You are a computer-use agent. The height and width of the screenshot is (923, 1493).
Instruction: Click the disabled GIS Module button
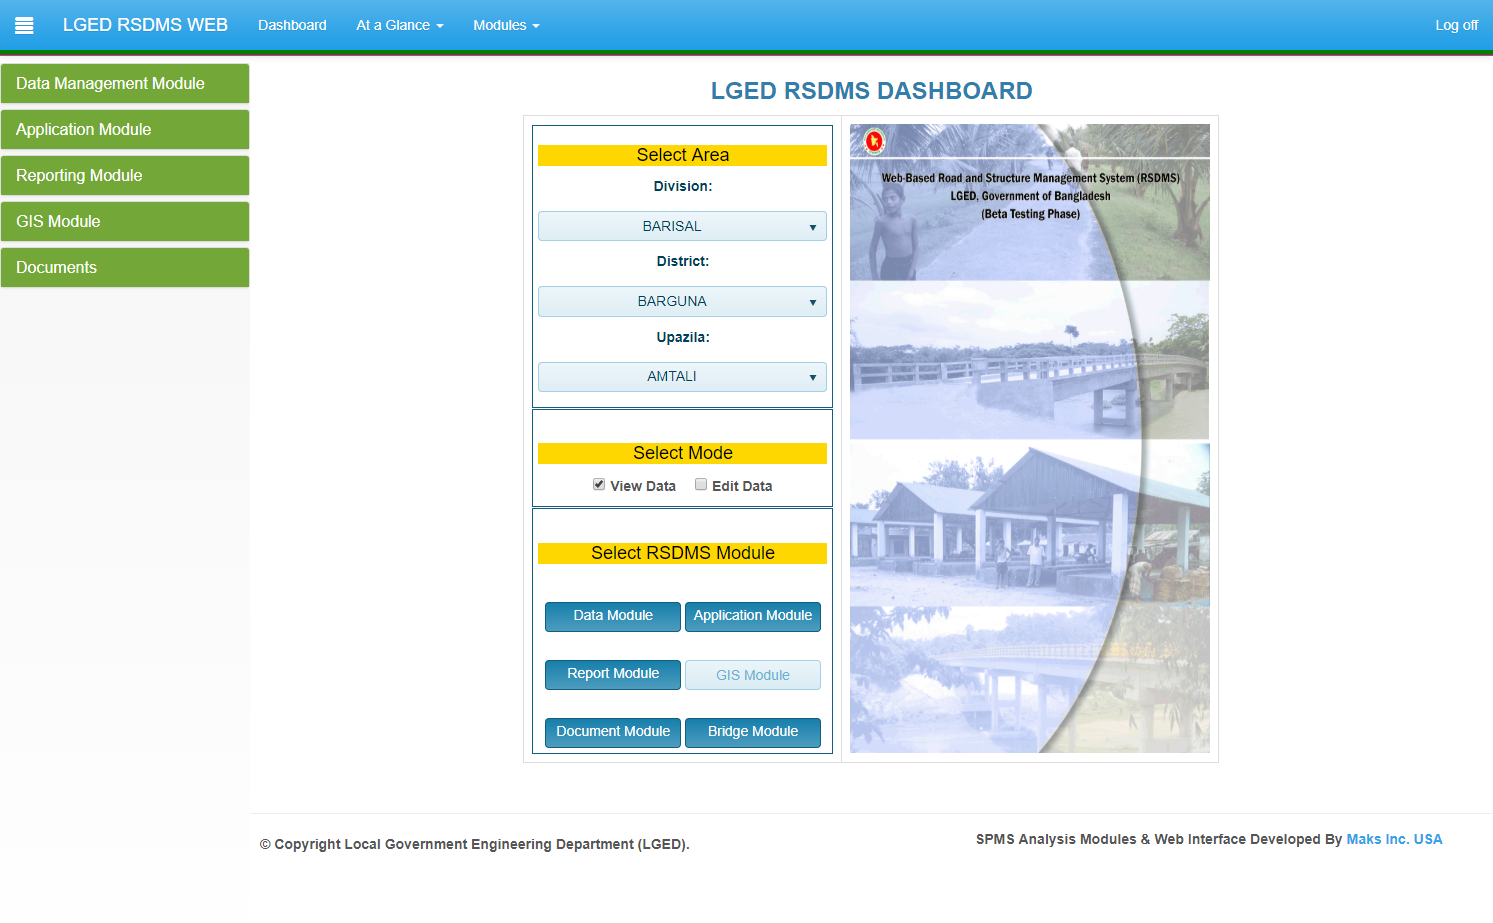[753, 675]
